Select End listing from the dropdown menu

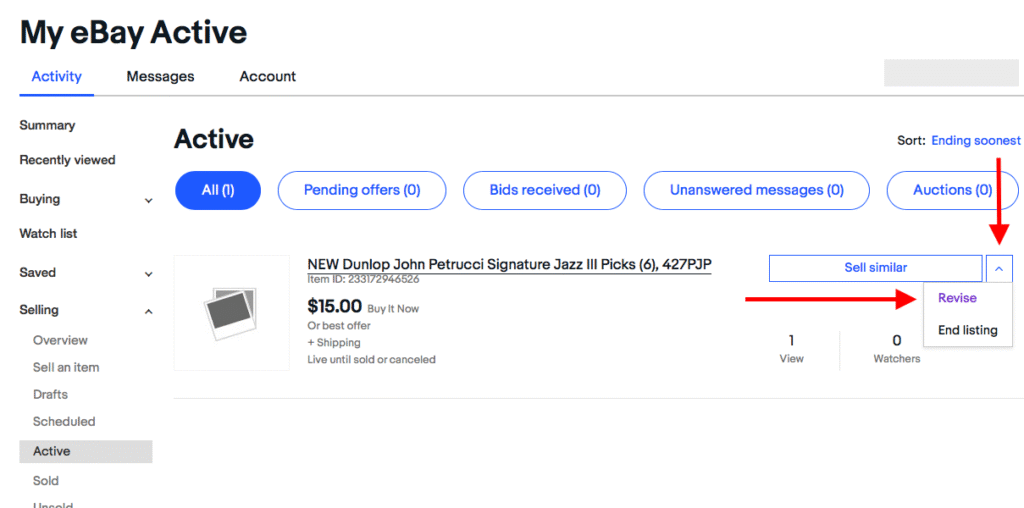coord(967,330)
